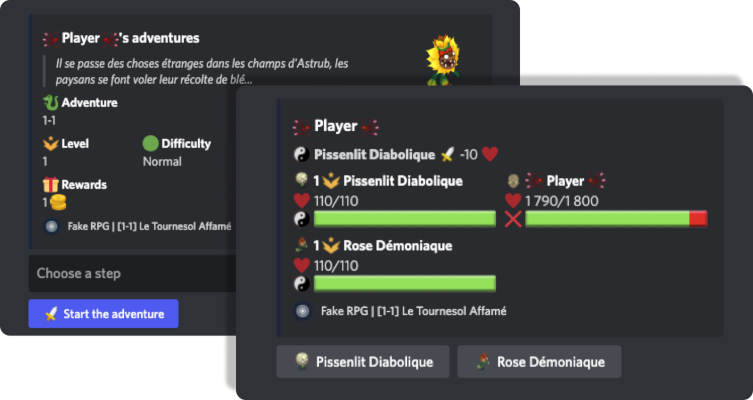Click the red heart after -10 damage
This screenshot has width=753, height=400.
coord(489,154)
